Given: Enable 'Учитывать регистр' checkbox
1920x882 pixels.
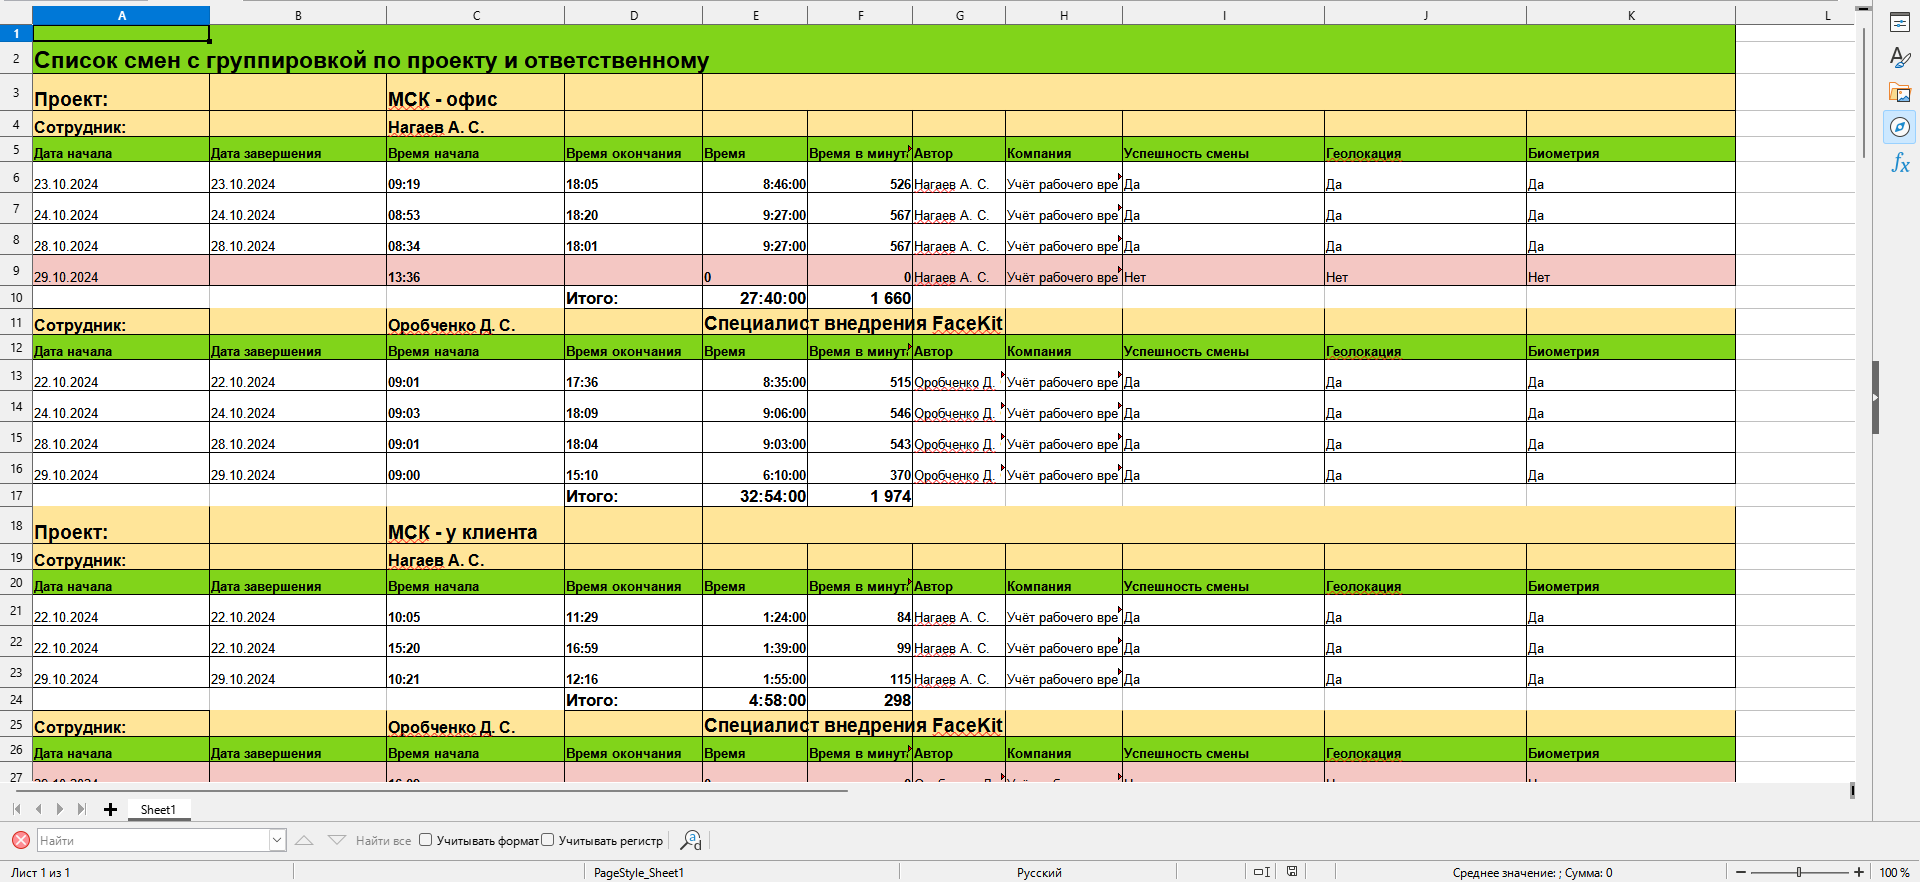Looking at the screenshot, I should (548, 840).
